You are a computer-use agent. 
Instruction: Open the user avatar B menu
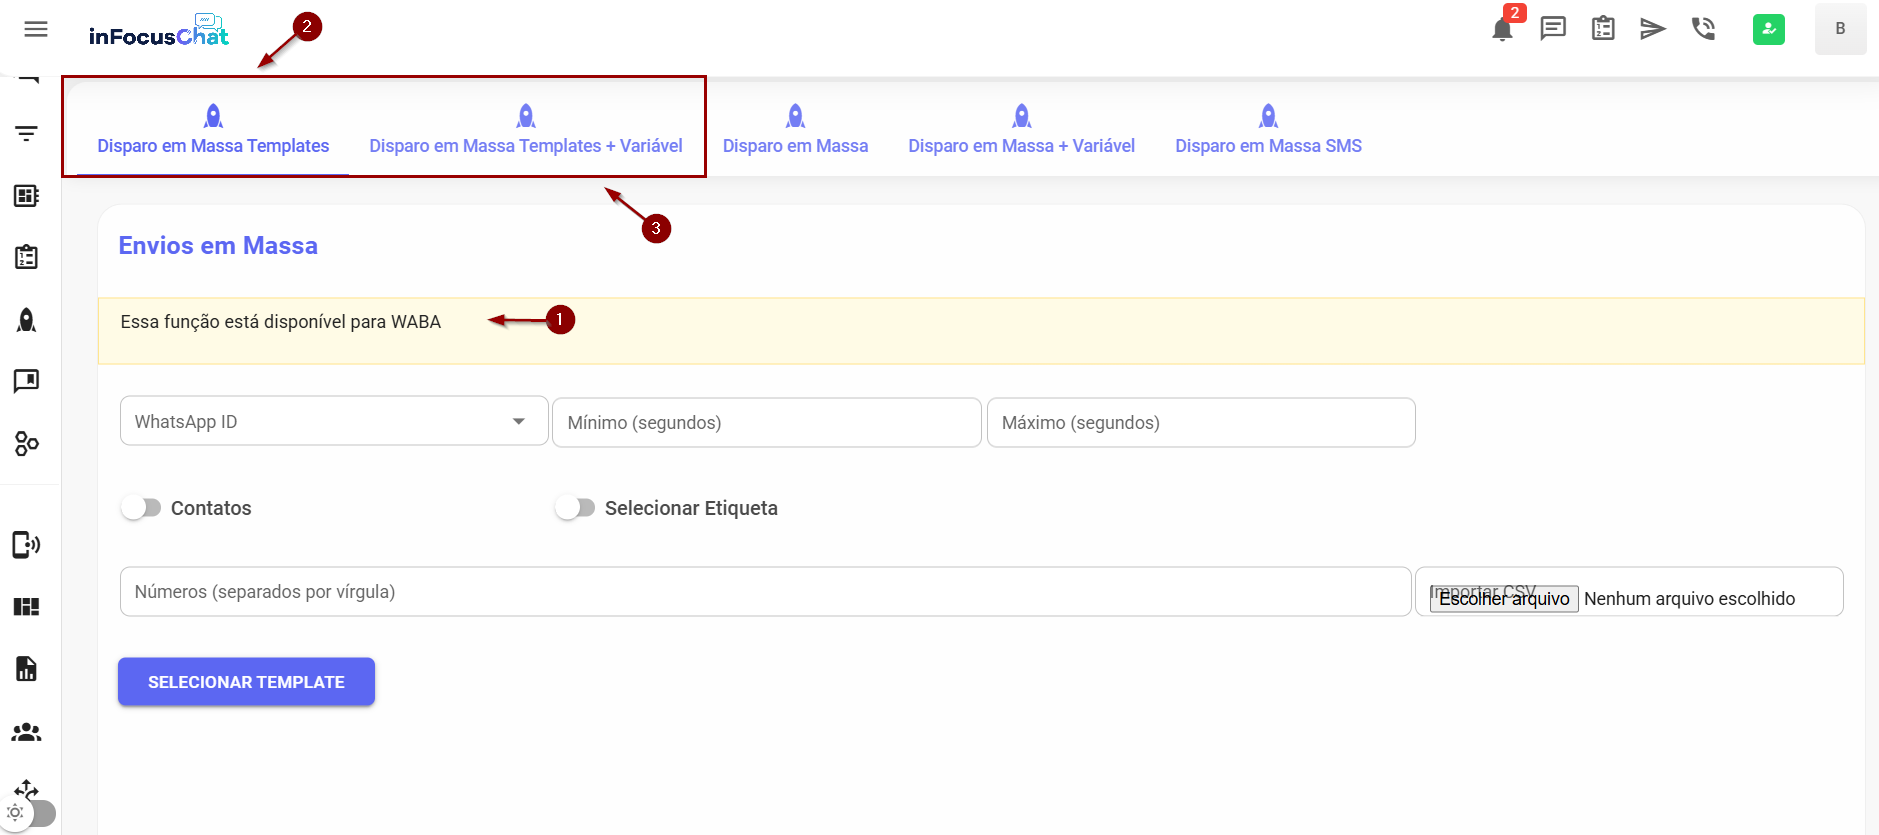(x=1840, y=29)
